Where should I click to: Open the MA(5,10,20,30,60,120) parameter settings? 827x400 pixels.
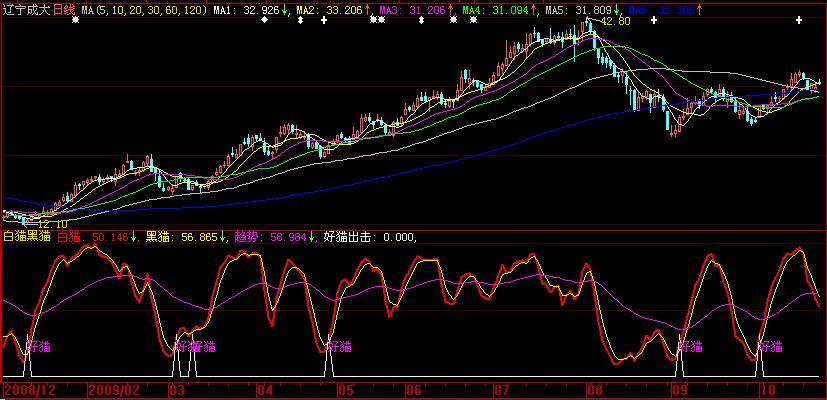tap(144, 8)
